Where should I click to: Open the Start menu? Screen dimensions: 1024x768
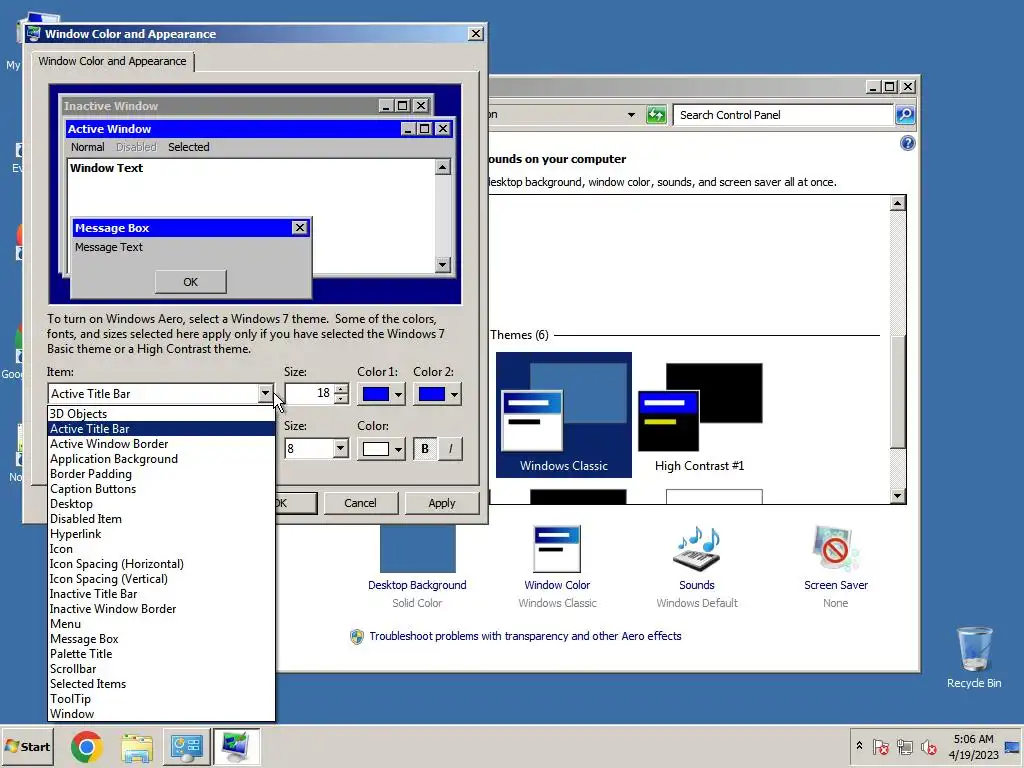pos(27,746)
